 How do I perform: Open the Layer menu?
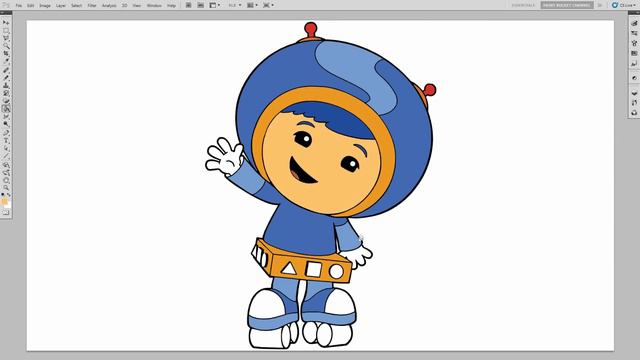[61, 5]
